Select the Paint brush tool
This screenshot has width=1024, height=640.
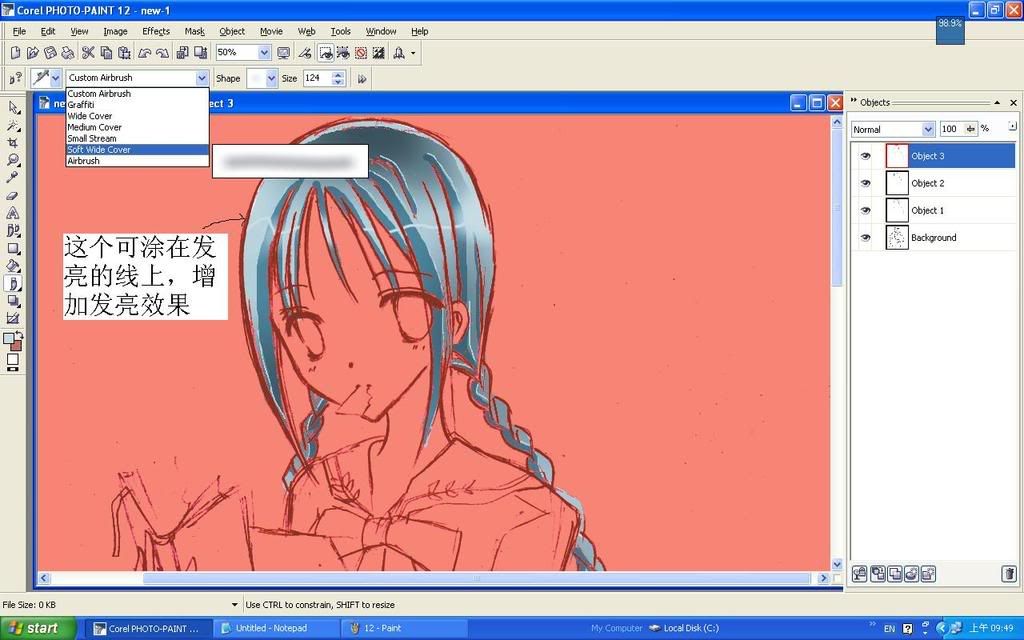tap(13, 283)
